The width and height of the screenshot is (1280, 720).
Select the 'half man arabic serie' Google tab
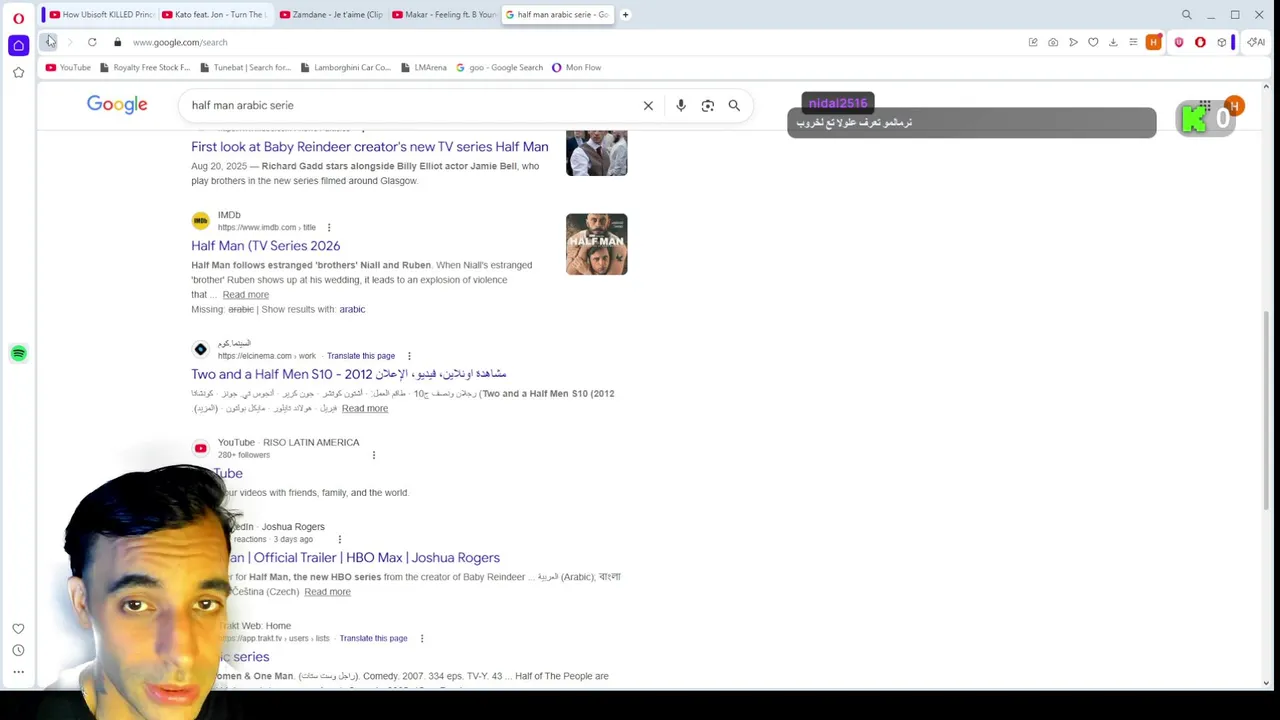(557, 15)
